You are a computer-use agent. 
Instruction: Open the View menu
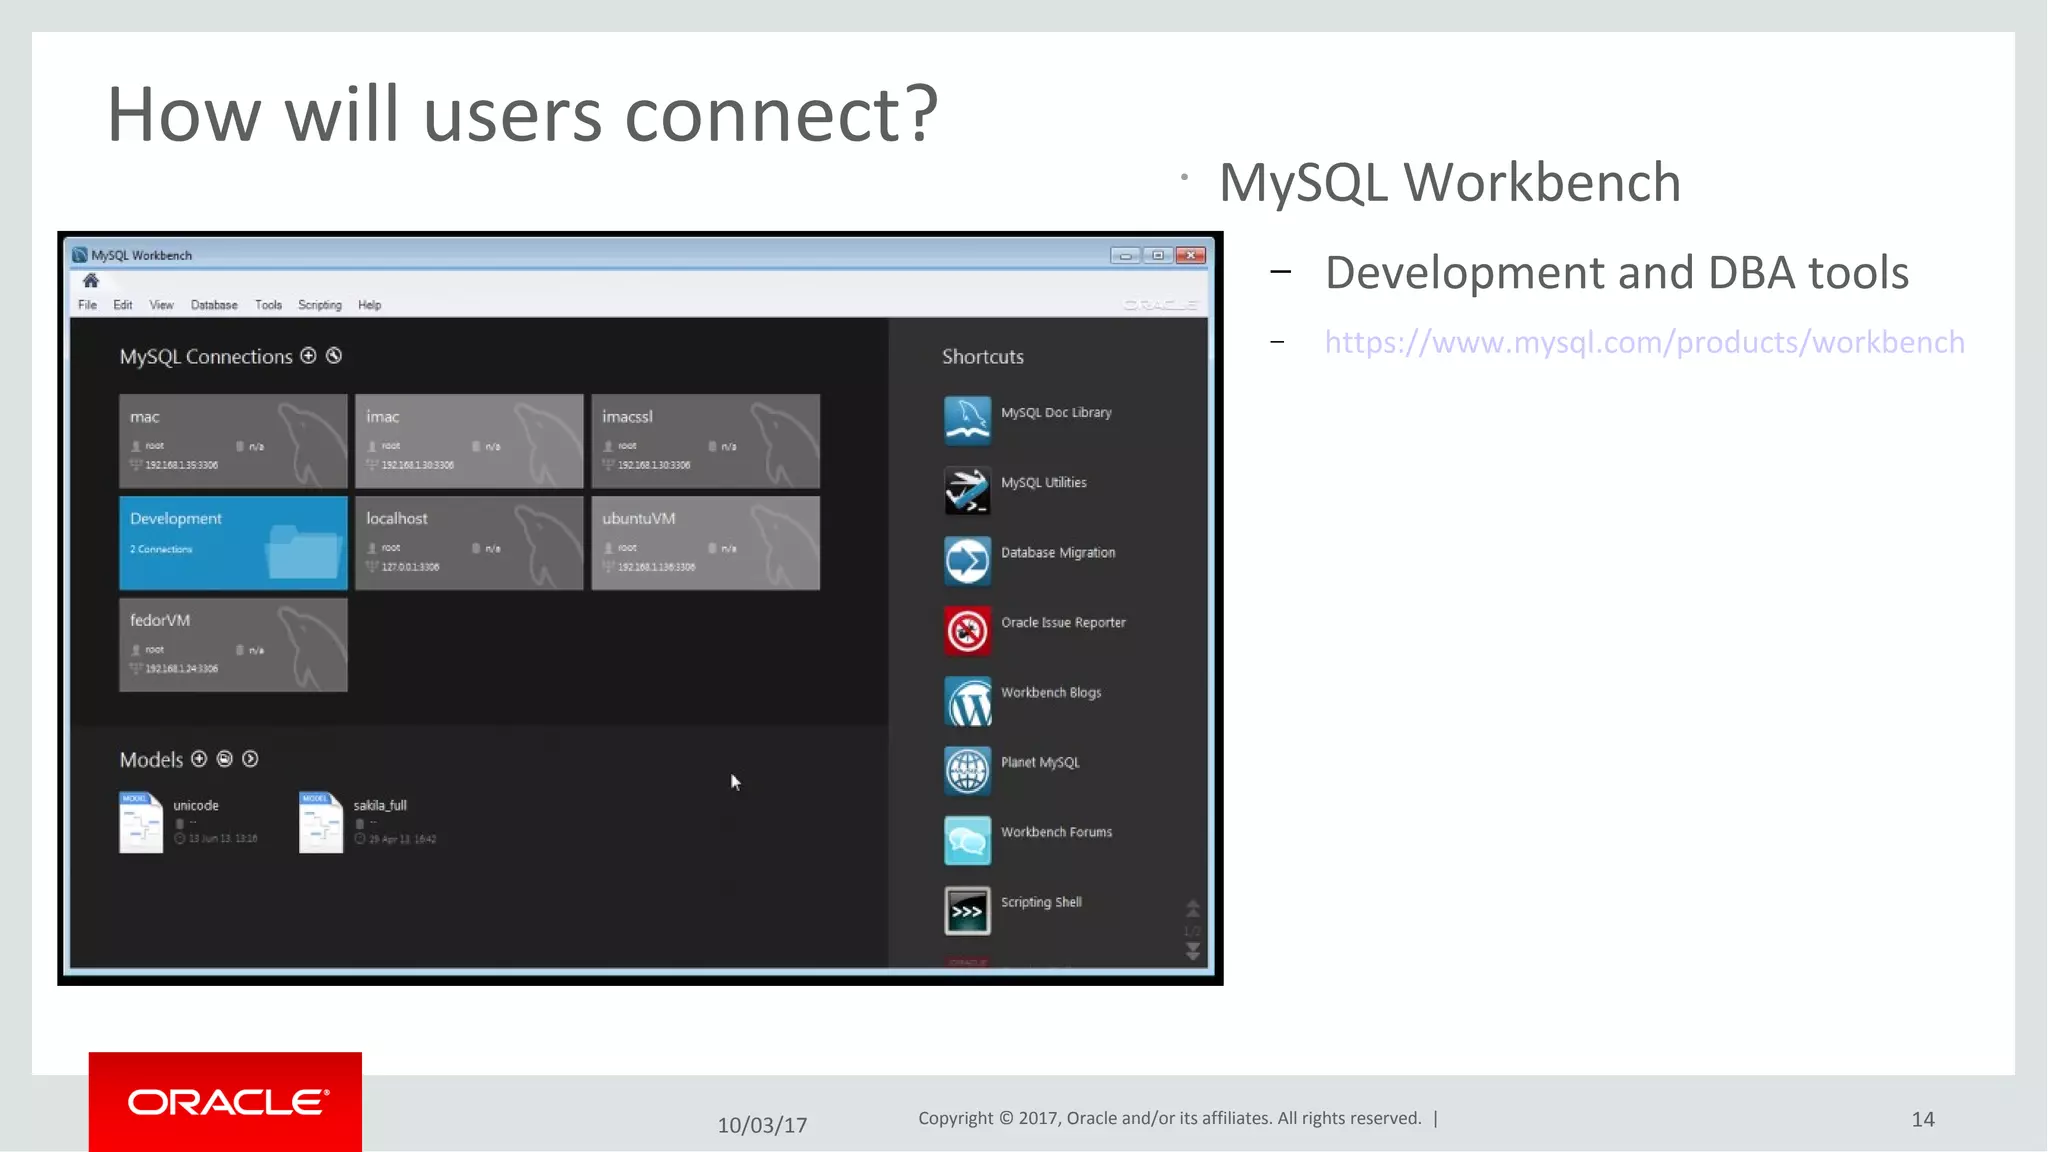161,305
